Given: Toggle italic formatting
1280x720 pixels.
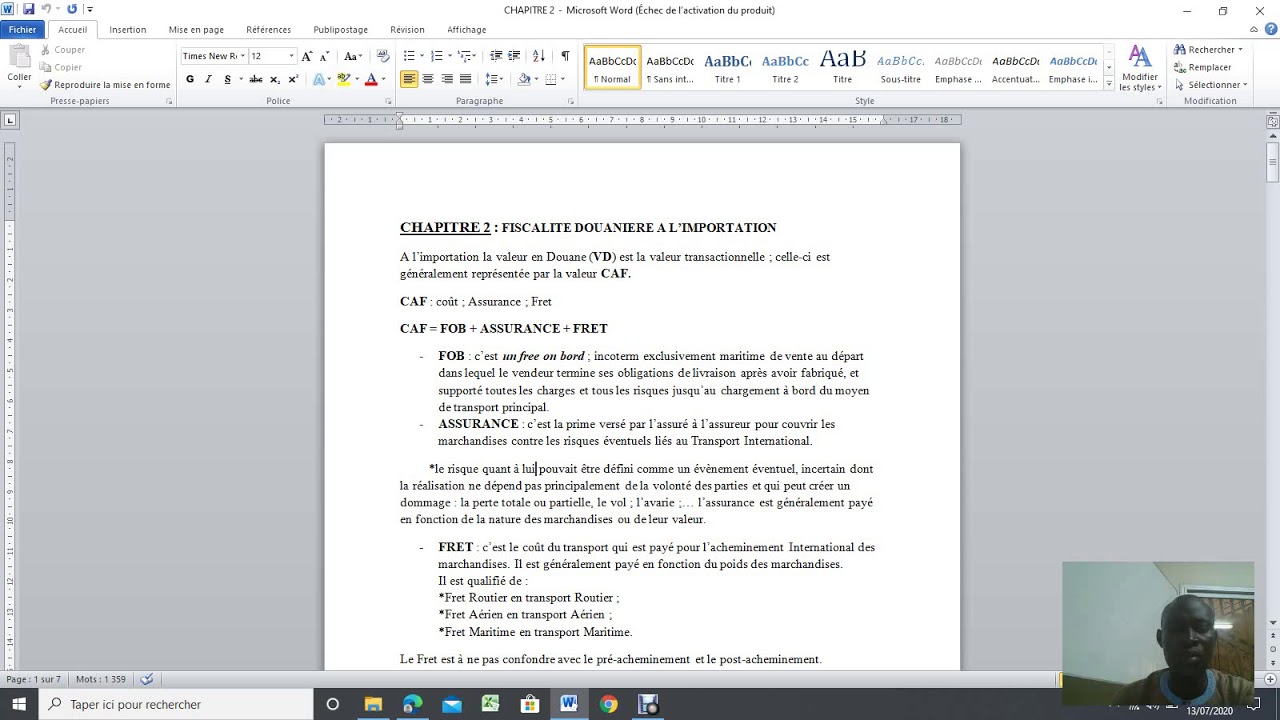Looking at the screenshot, I should coord(208,79).
